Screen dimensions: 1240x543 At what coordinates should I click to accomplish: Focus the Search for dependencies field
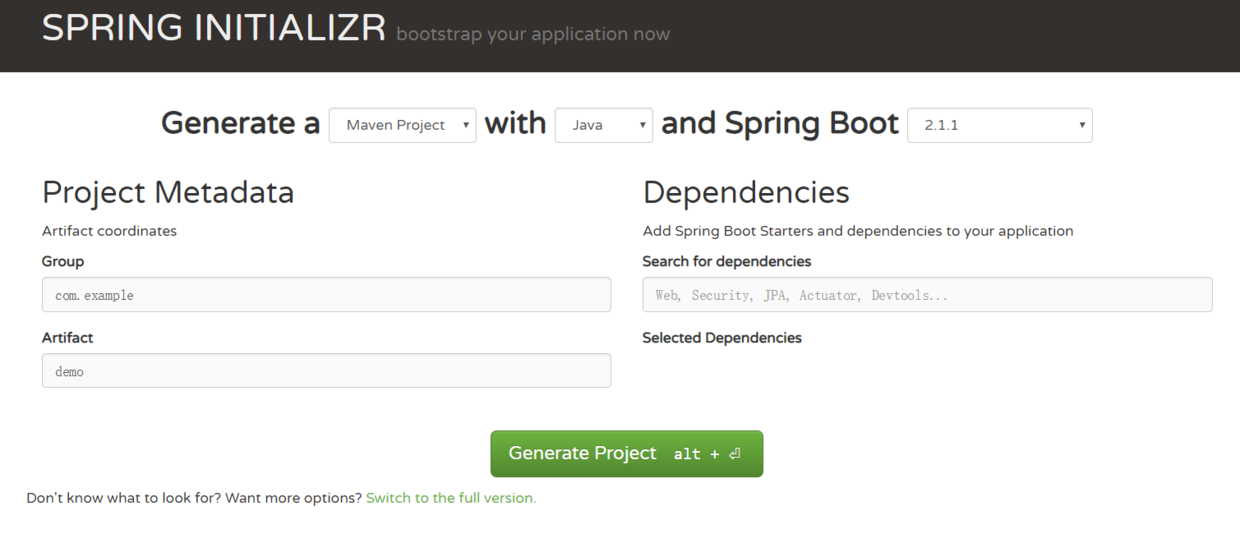click(x=927, y=295)
